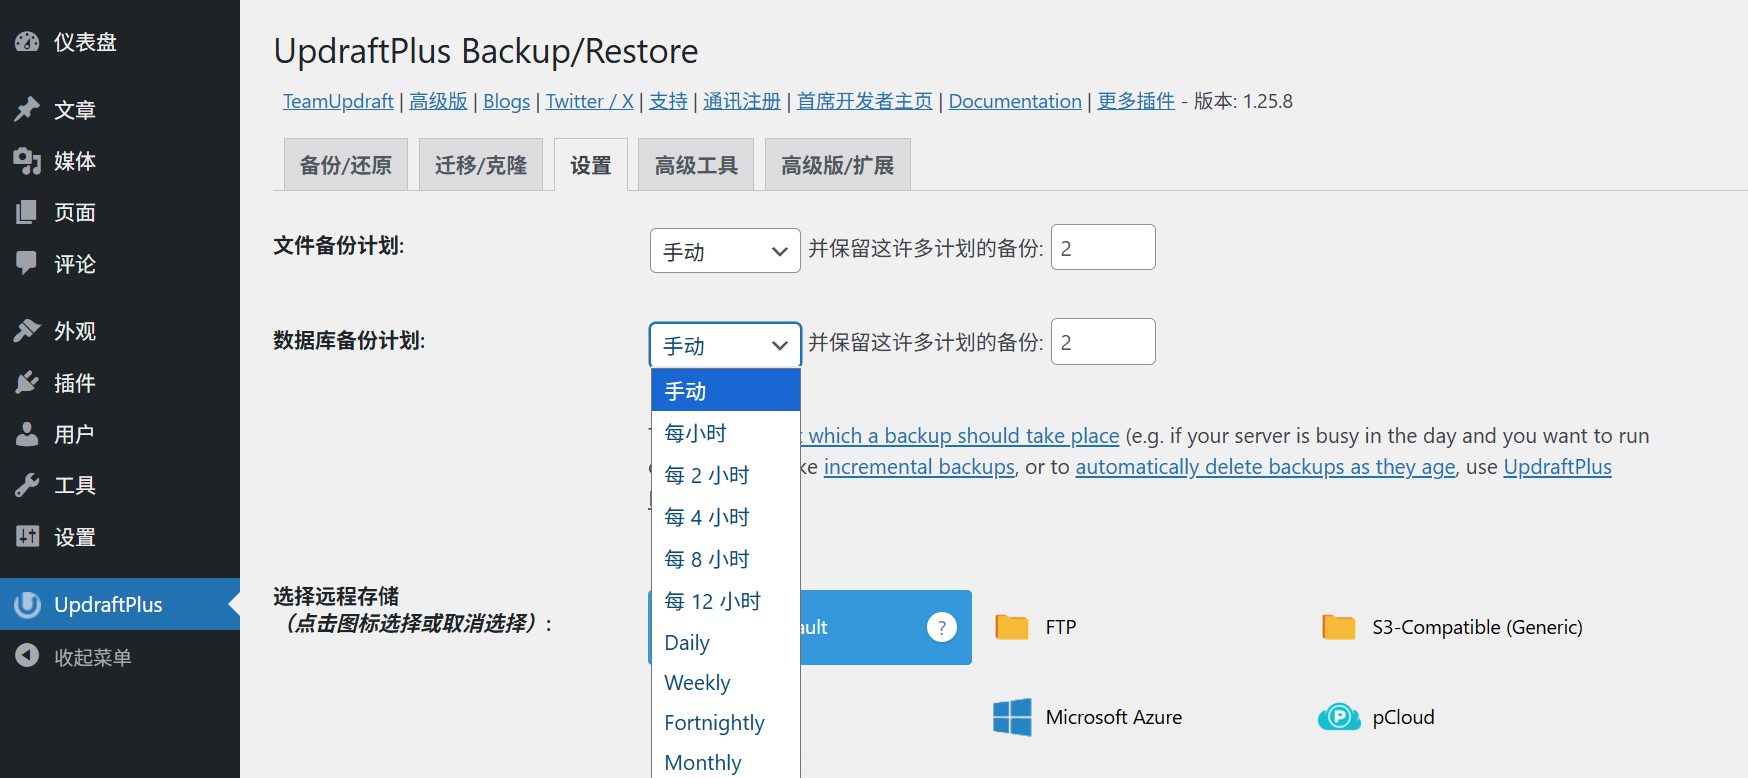Open the Twitter / X link
This screenshot has width=1748, height=778.
[590, 101]
